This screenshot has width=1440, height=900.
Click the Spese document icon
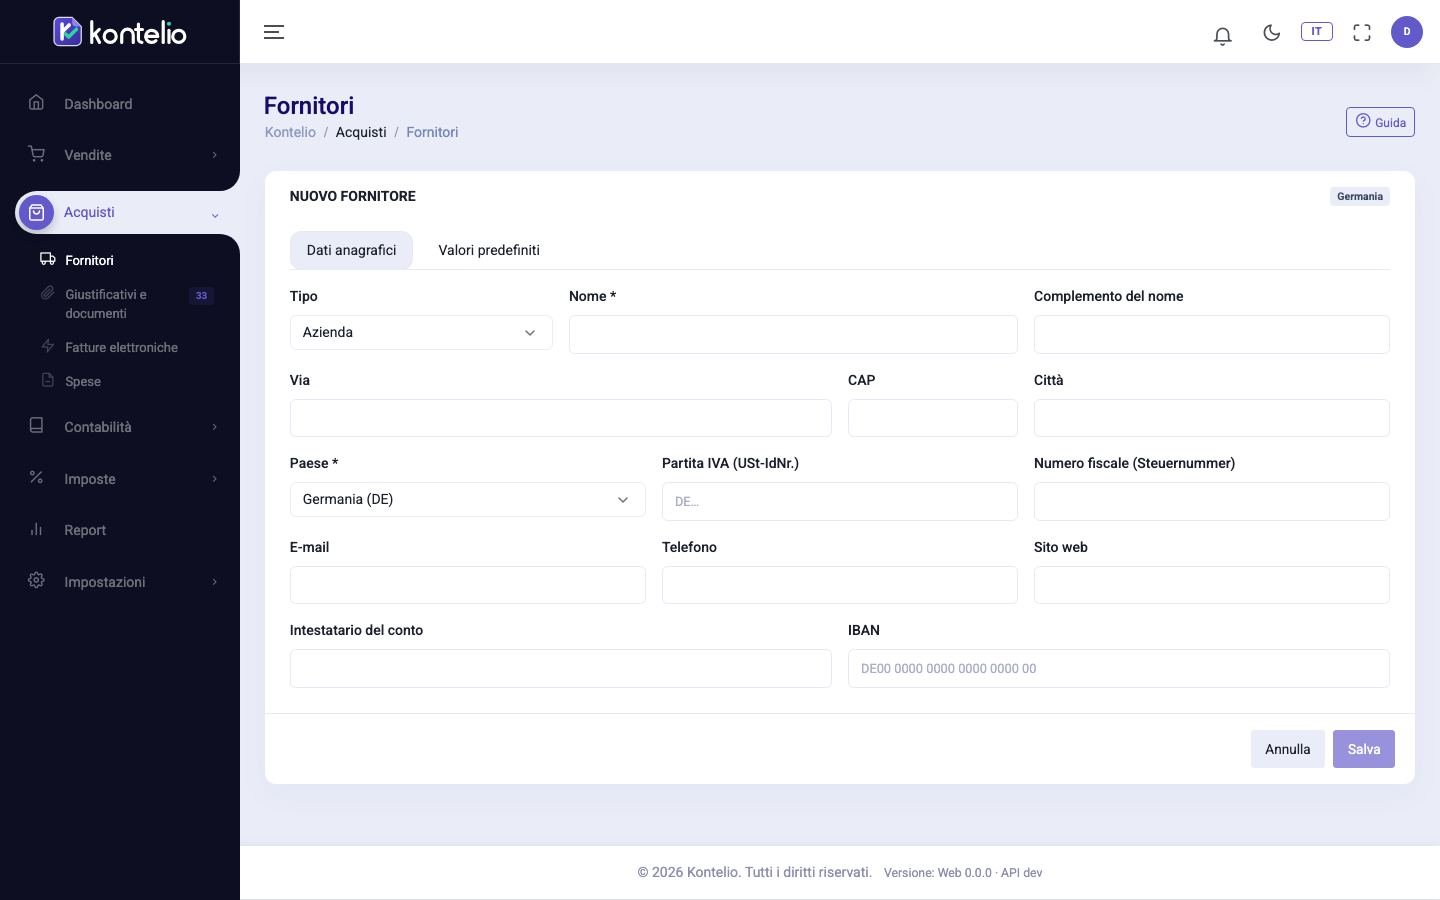[x=47, y=380]
